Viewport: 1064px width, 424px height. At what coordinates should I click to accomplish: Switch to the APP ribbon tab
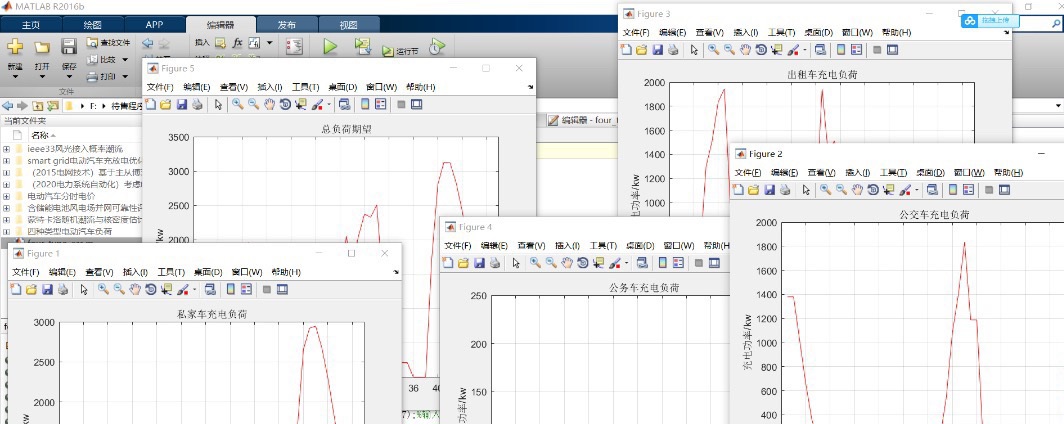click(154, 25)
